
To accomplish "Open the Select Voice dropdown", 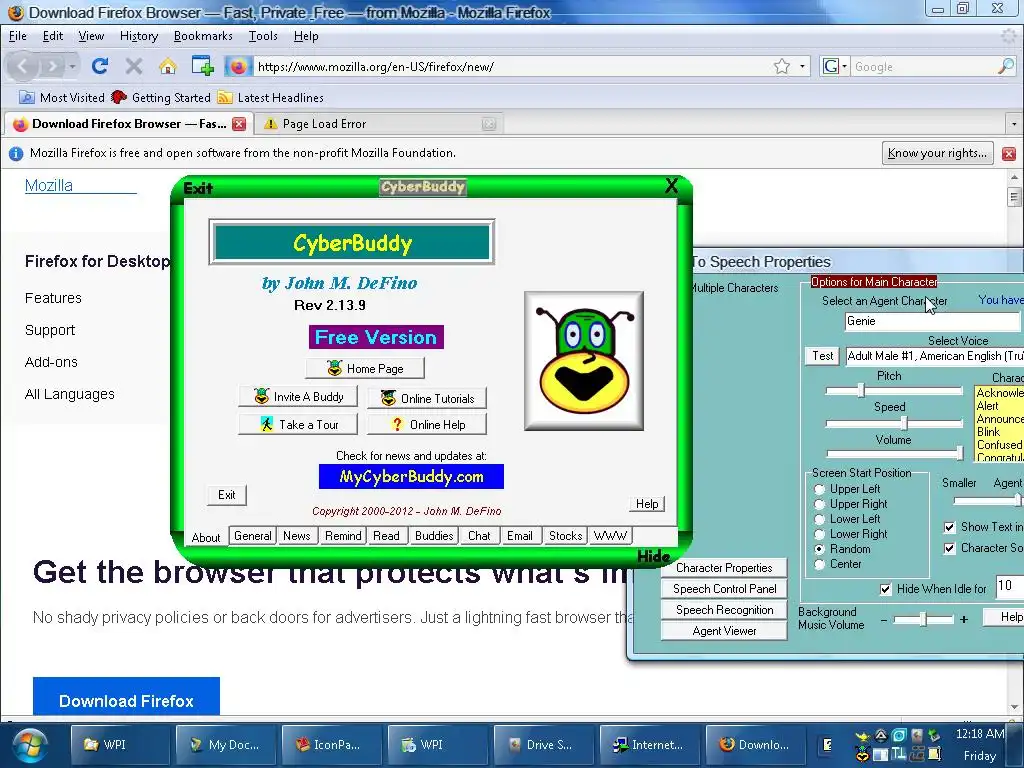I will pos(934,356).
